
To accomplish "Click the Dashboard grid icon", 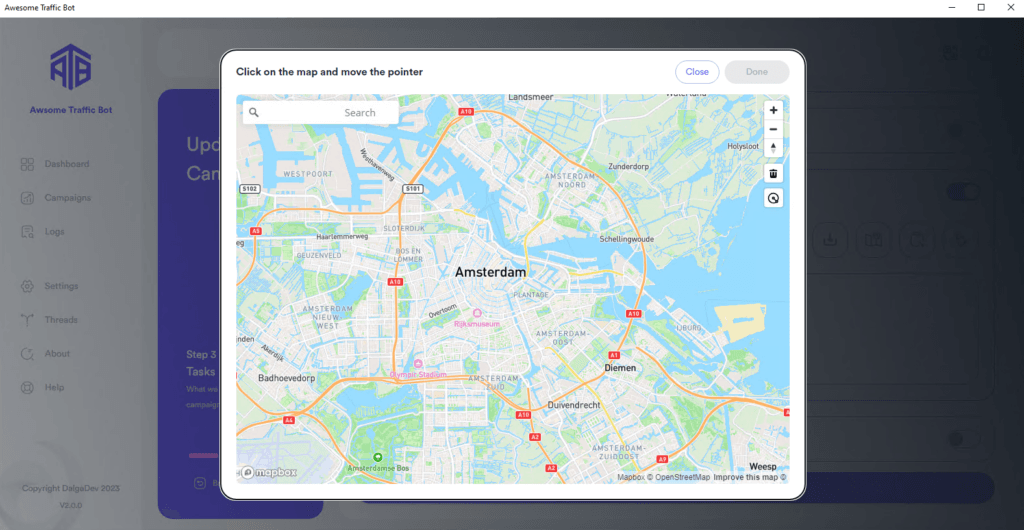I will coord(27,164).
